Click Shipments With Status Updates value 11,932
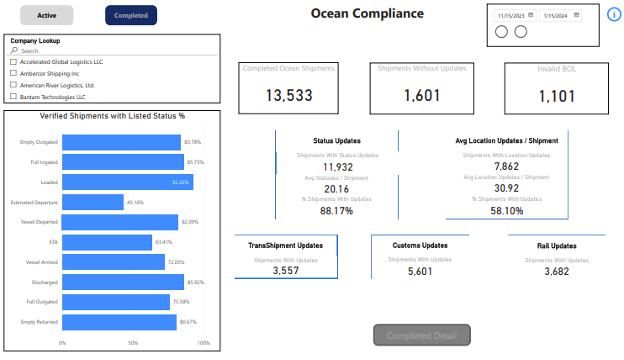The width and height of the screenshot is (624, 360). [338, 167]
